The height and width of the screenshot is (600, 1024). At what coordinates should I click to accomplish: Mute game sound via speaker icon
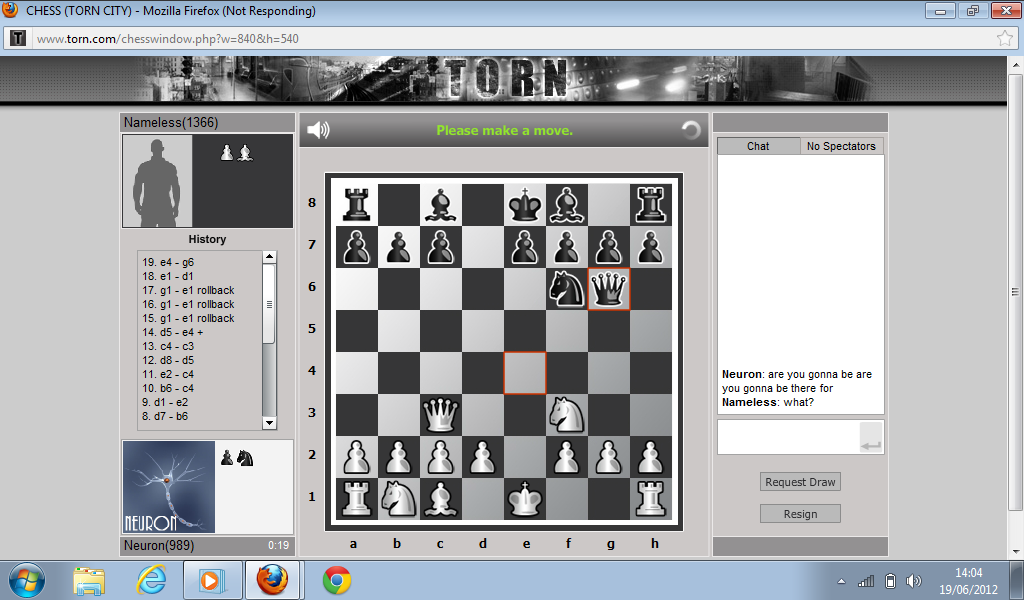click(x=318, y=130)
